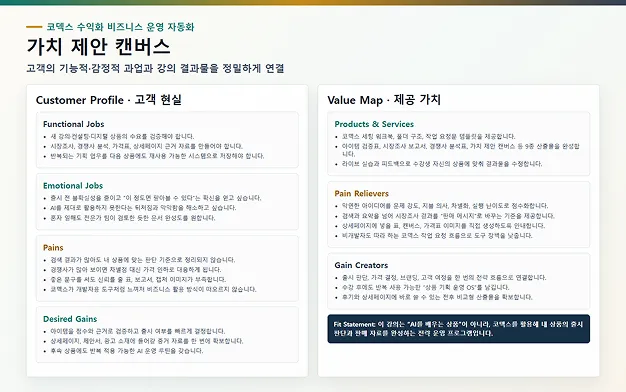Viewport: 626px width, 392px height.
Task: Select the main title '가치 제안 캔버스'
Action: [x=99, y=47]
